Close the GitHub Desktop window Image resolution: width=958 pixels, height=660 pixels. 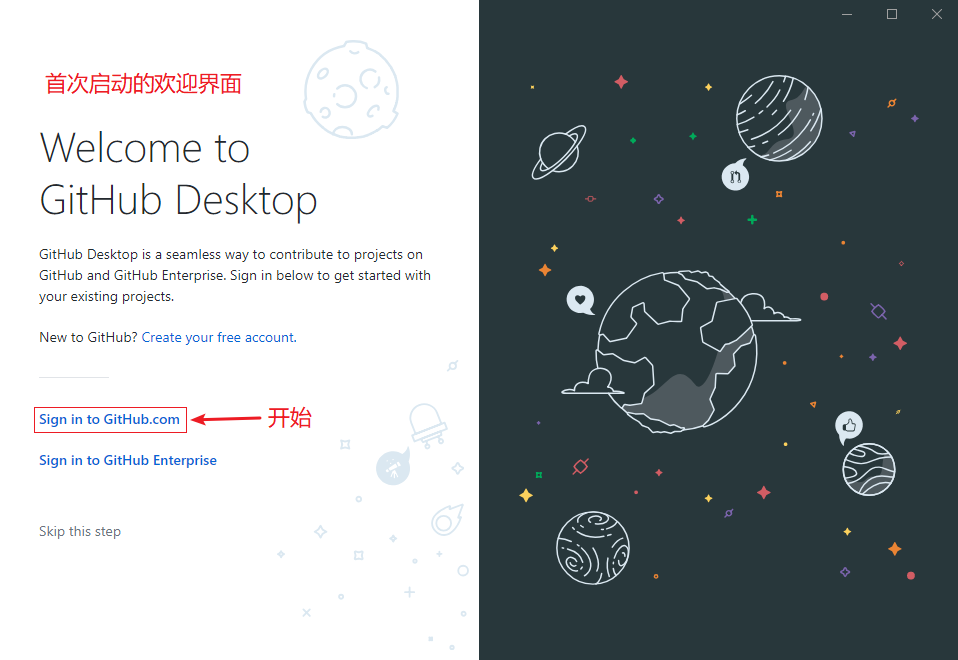[937, 14]
